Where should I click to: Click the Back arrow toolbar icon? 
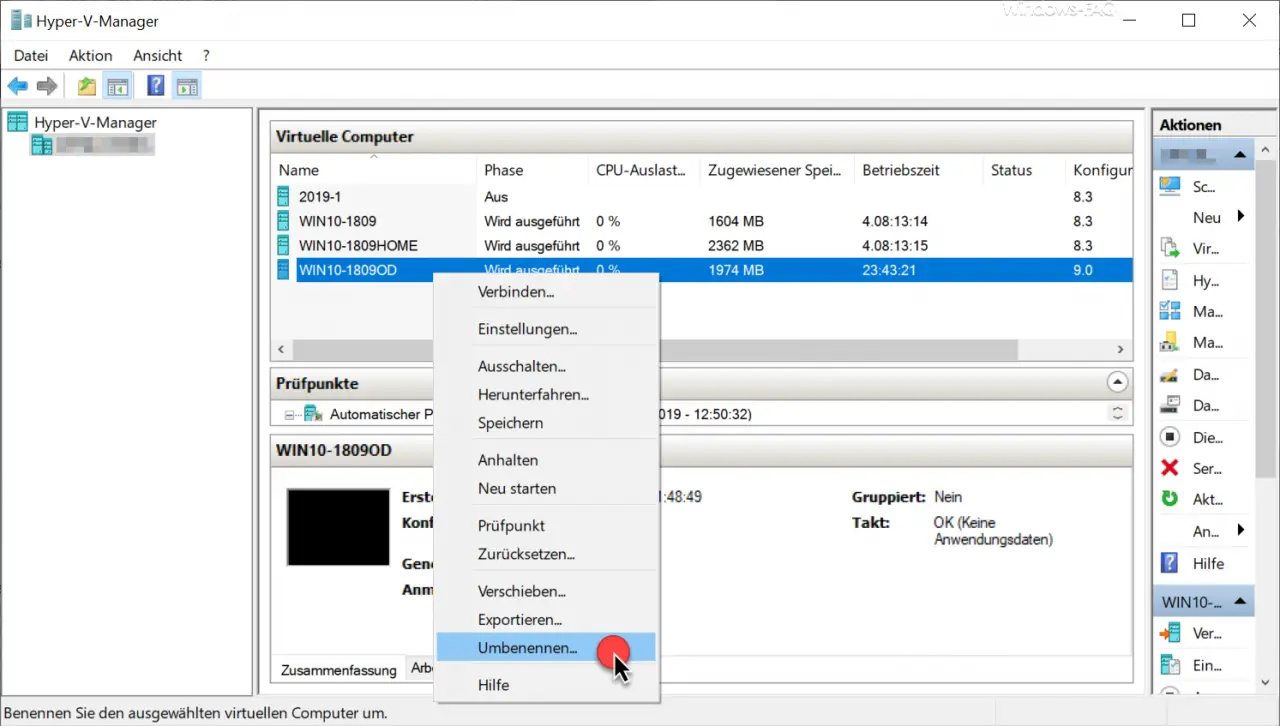(x=18, y=86)
